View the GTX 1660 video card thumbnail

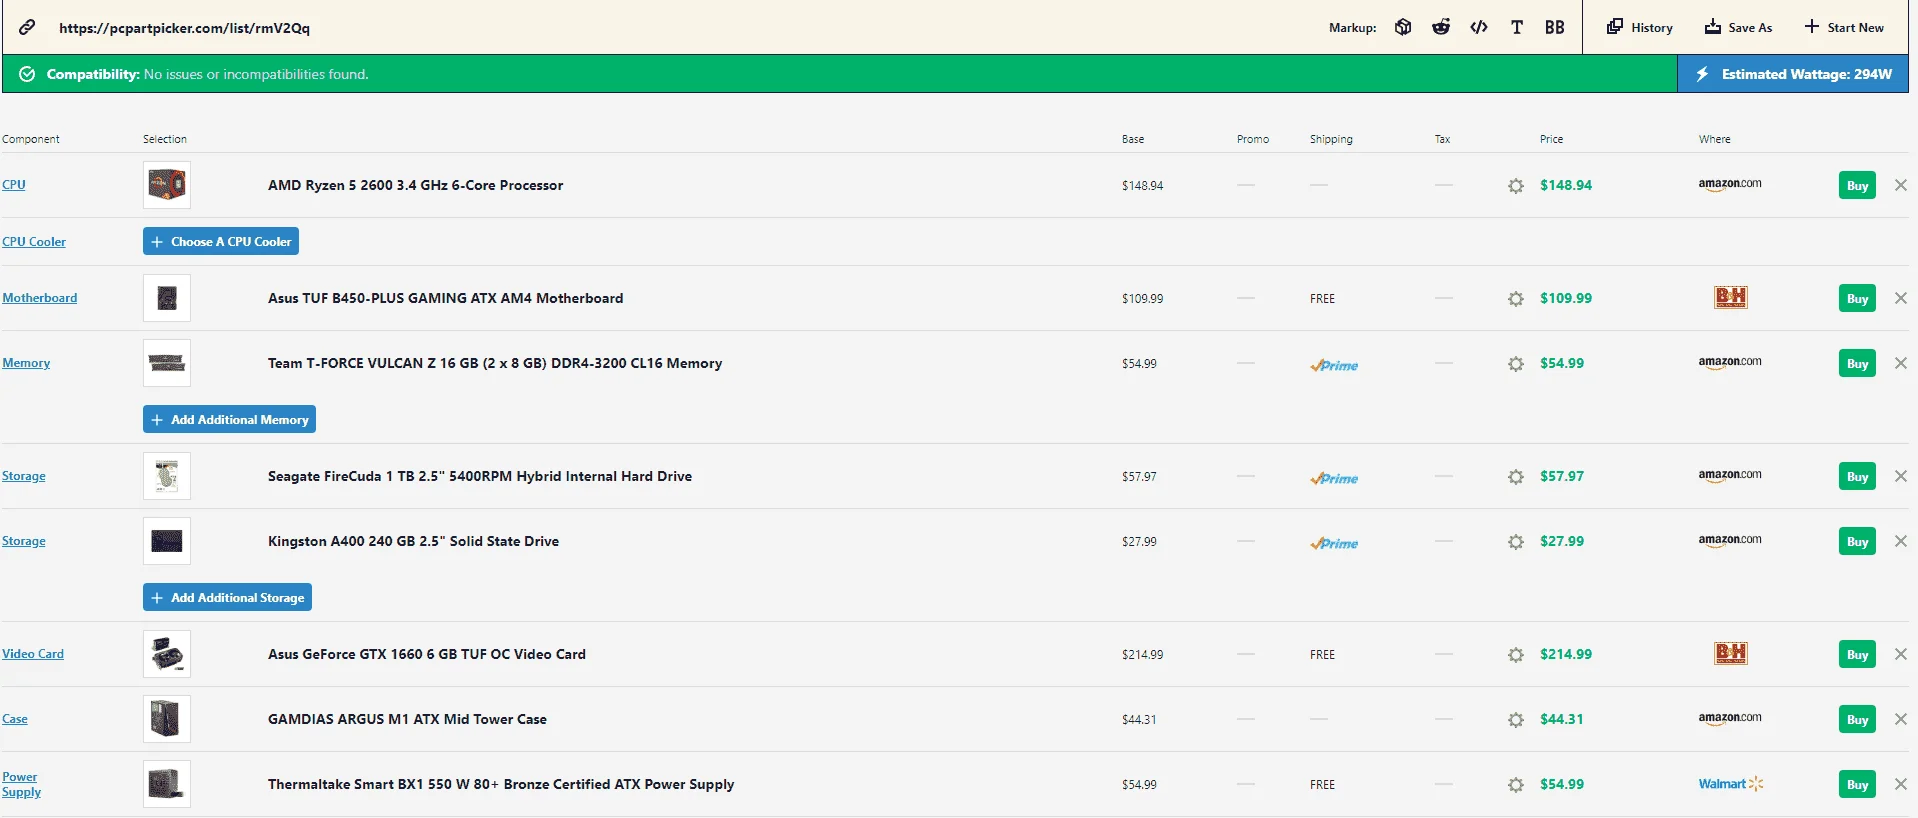(x=167, y=654)
